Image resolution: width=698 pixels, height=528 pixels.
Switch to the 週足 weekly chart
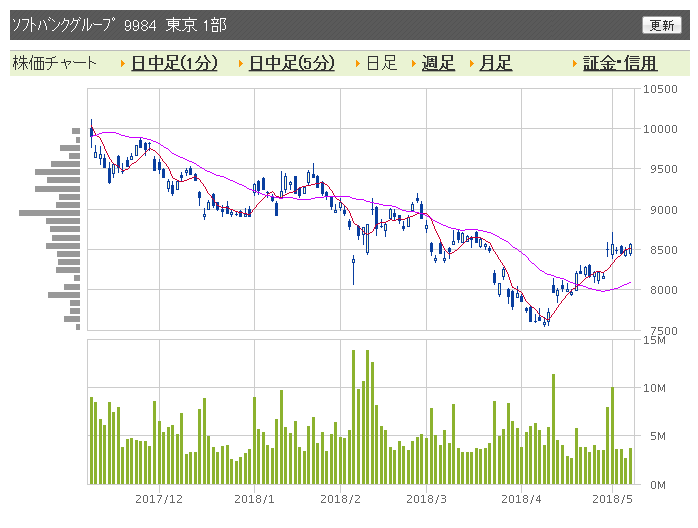(438, 63)
